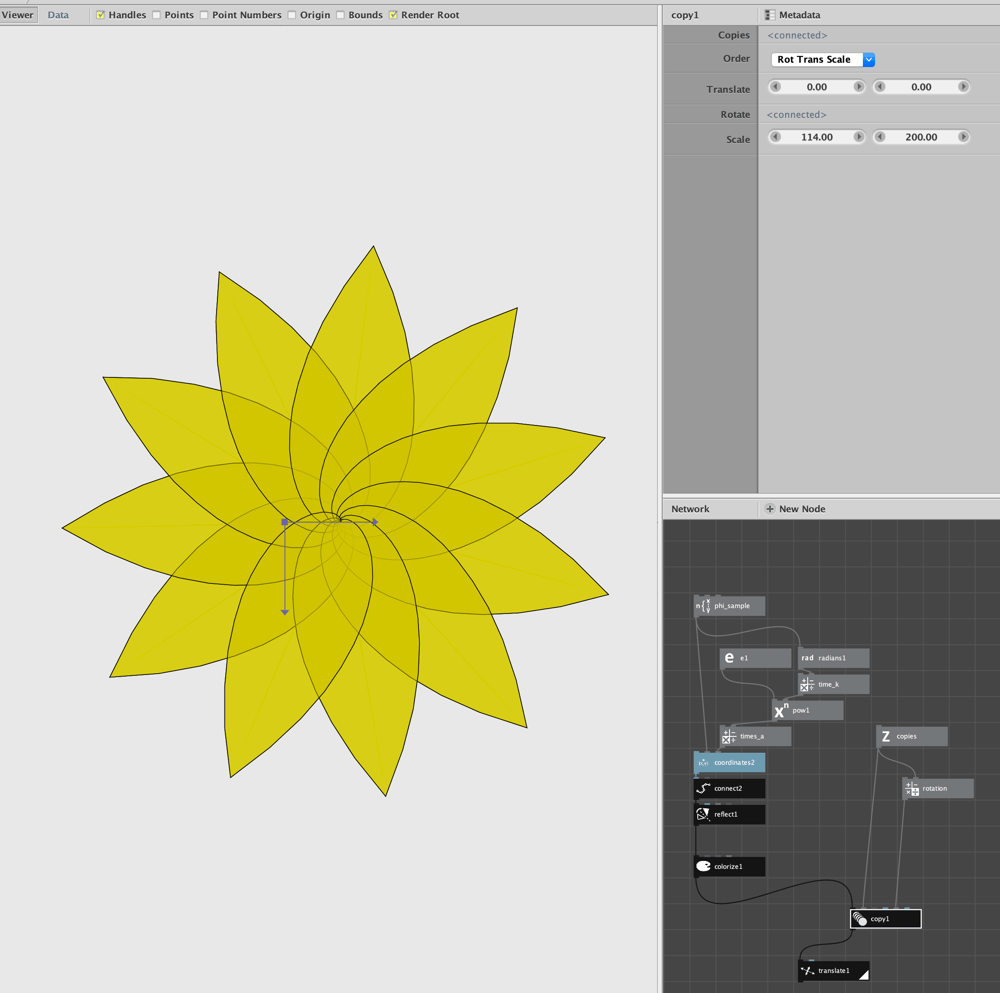Click the downward arrow handle in the viewer
1000x993 pixels.
pyautogui.click(x=284, y=612)
